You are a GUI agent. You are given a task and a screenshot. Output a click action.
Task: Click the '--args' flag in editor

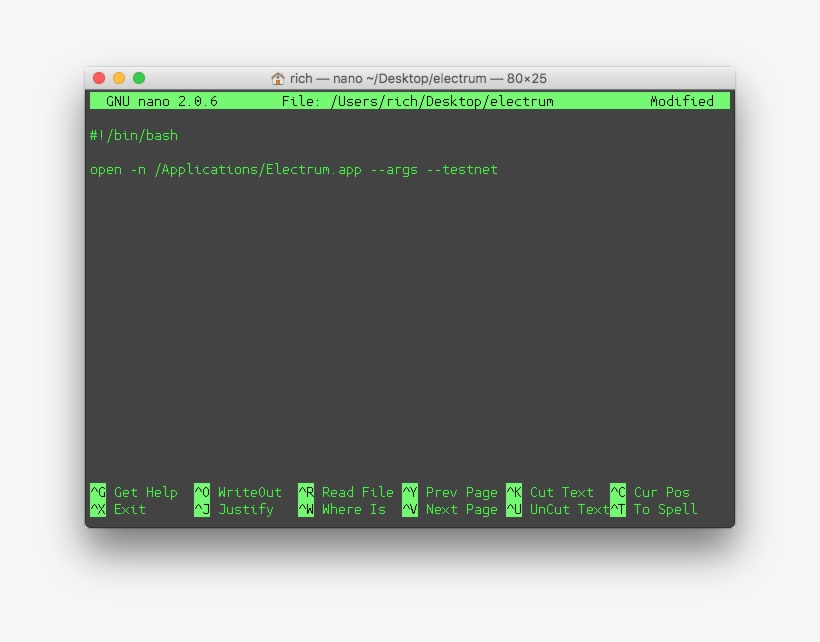pos(394,170)
